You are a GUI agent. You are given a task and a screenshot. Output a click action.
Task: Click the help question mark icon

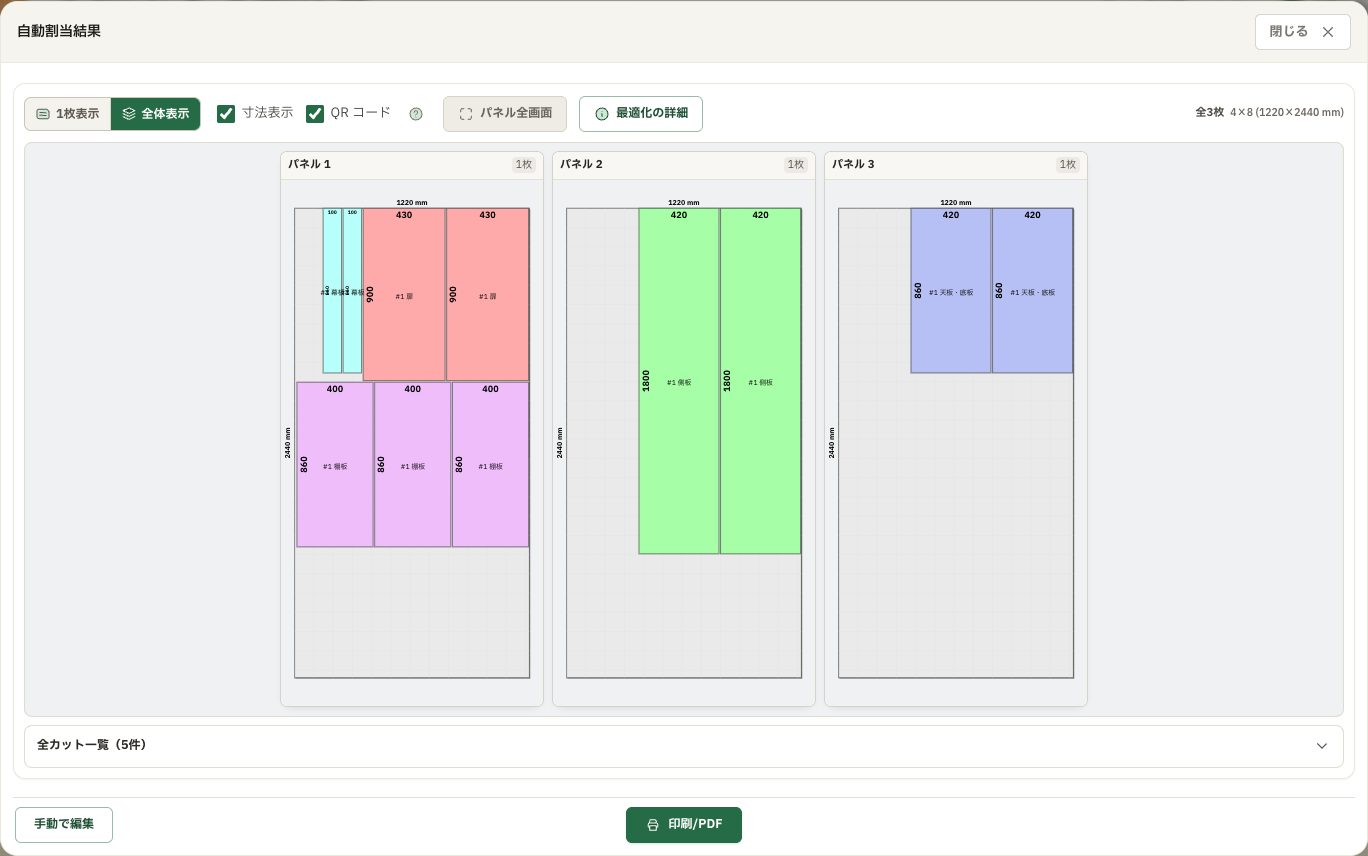(x=416, y=114)
